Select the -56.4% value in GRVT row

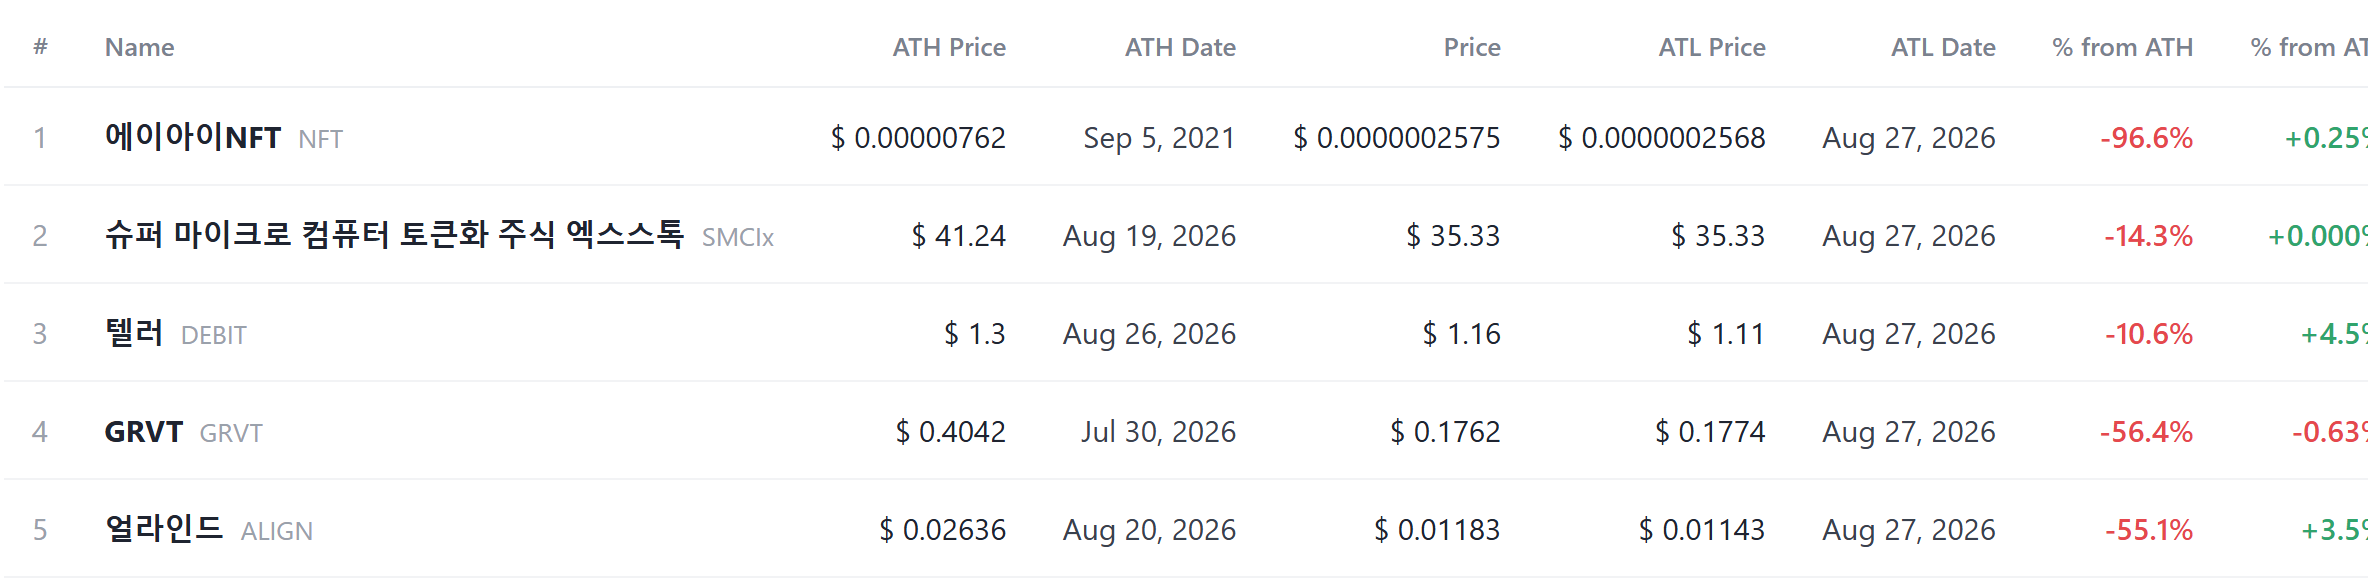[x=2146, y=432]
